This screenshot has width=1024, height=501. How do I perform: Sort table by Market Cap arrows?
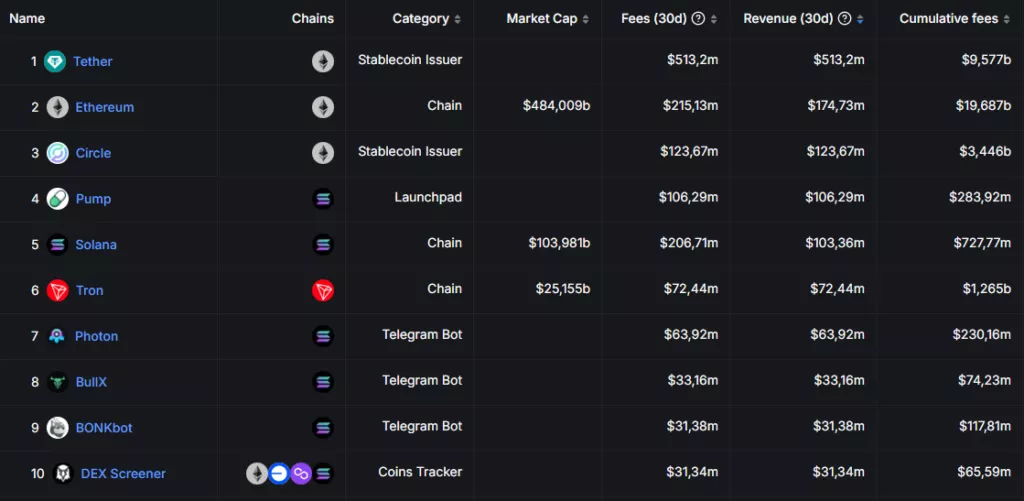point(585,20)
